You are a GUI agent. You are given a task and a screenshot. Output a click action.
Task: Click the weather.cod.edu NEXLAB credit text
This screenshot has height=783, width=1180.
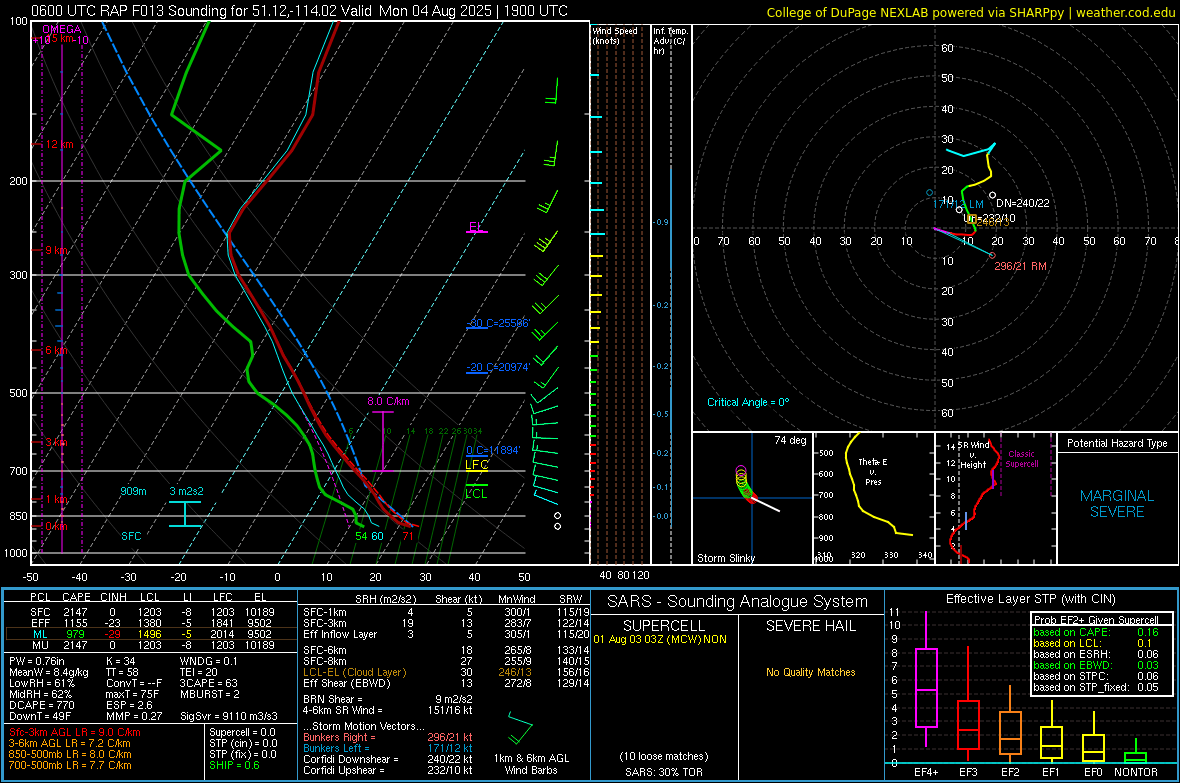[971, 12]
